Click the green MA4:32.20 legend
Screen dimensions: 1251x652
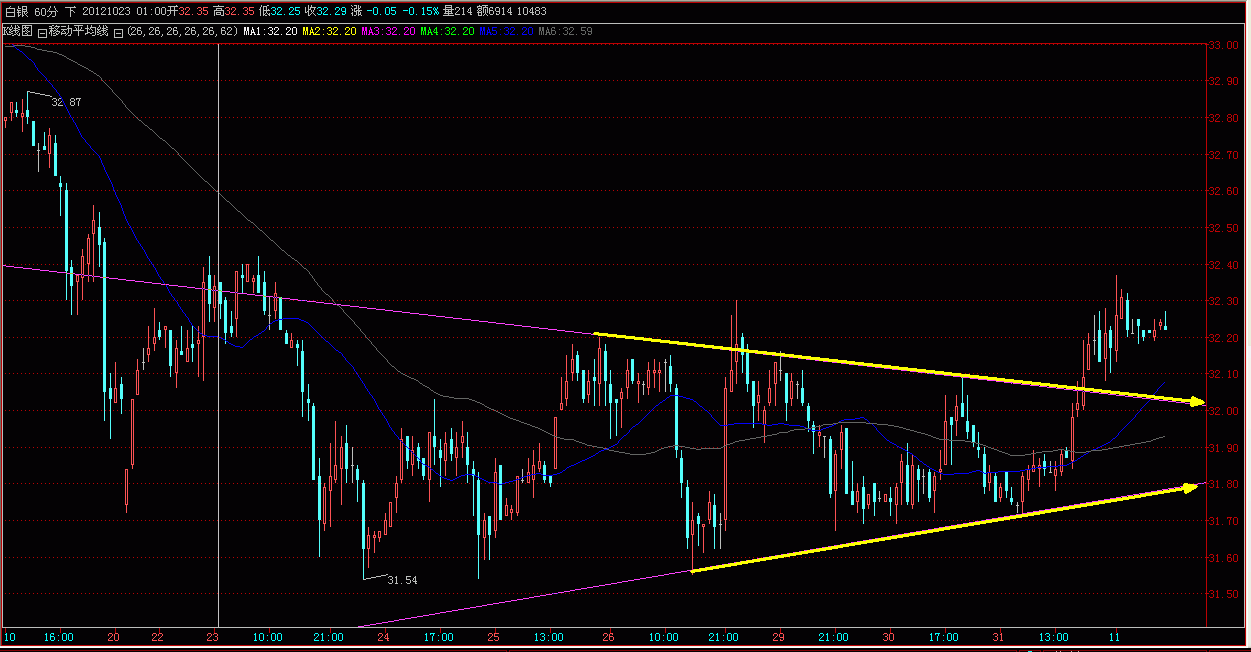447,32
